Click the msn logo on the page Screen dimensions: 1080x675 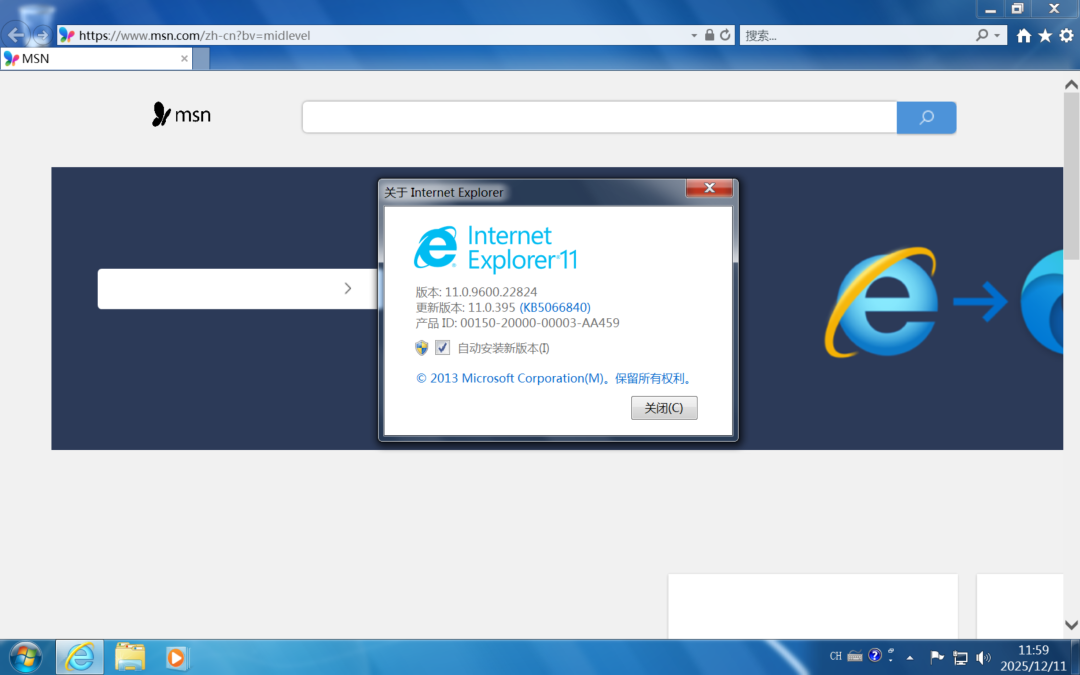(181, 114)
